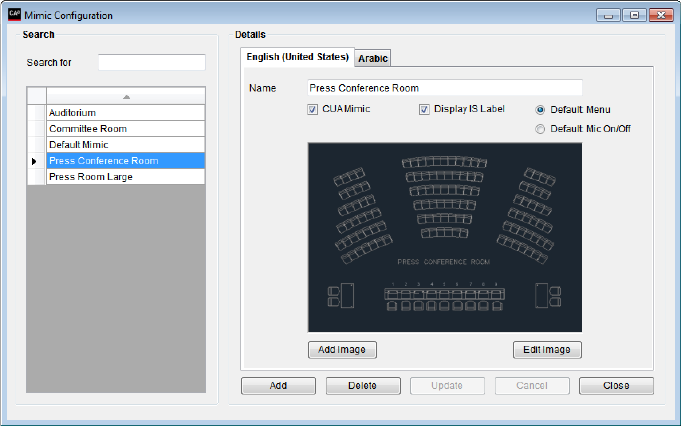This screenshot has width=681, height=426.
Task: Minimize the Mimic Configuration window
Action: click(610, 15)
